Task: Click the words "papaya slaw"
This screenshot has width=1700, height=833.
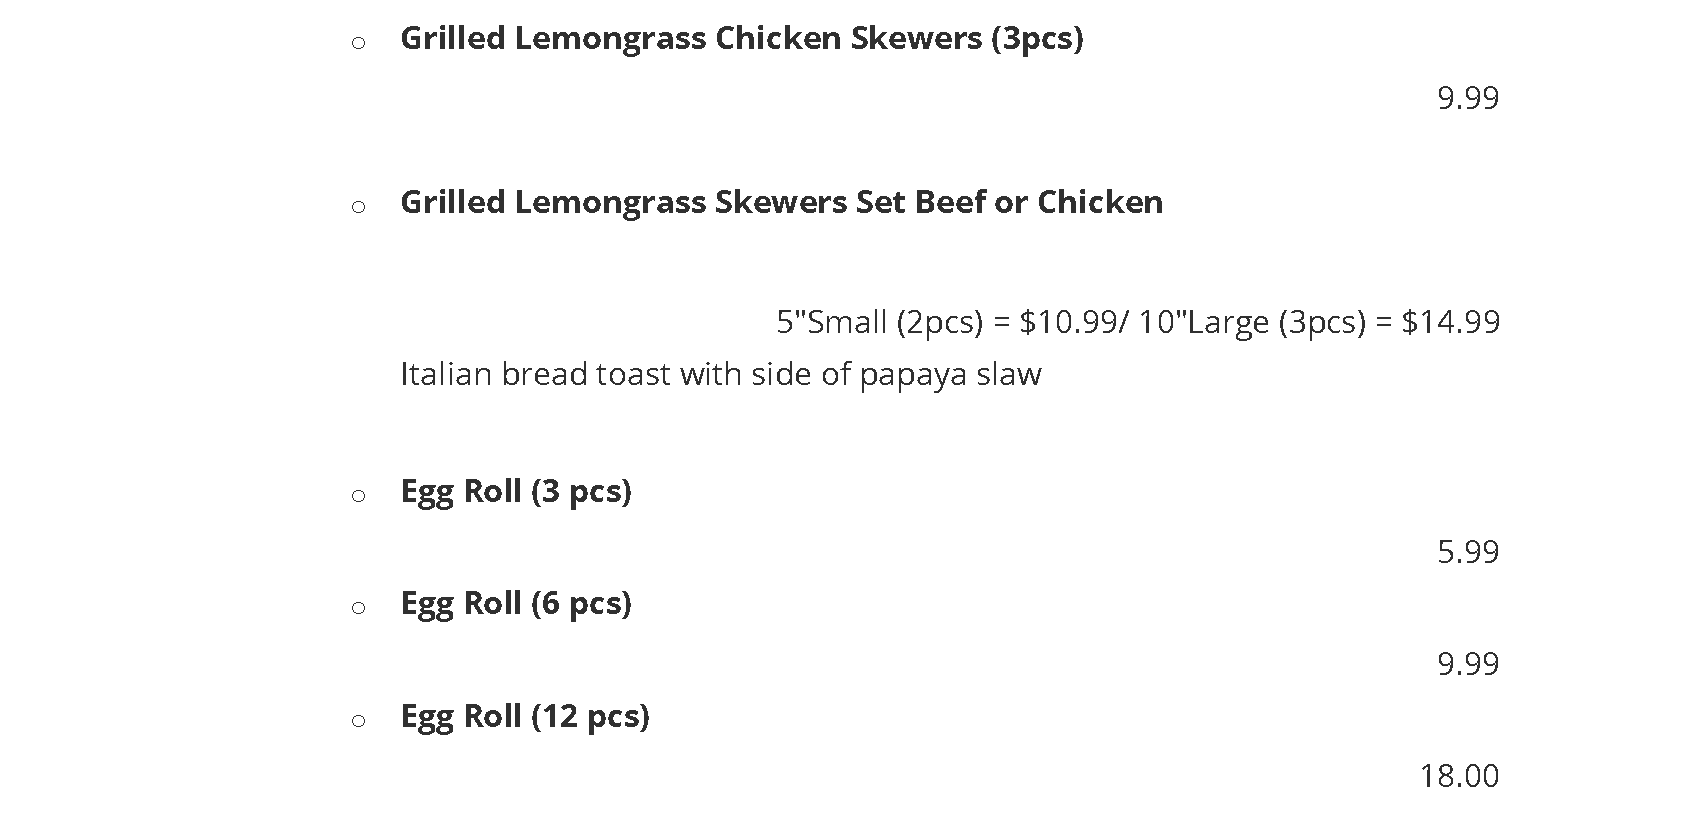Action: tap(950, 374)
